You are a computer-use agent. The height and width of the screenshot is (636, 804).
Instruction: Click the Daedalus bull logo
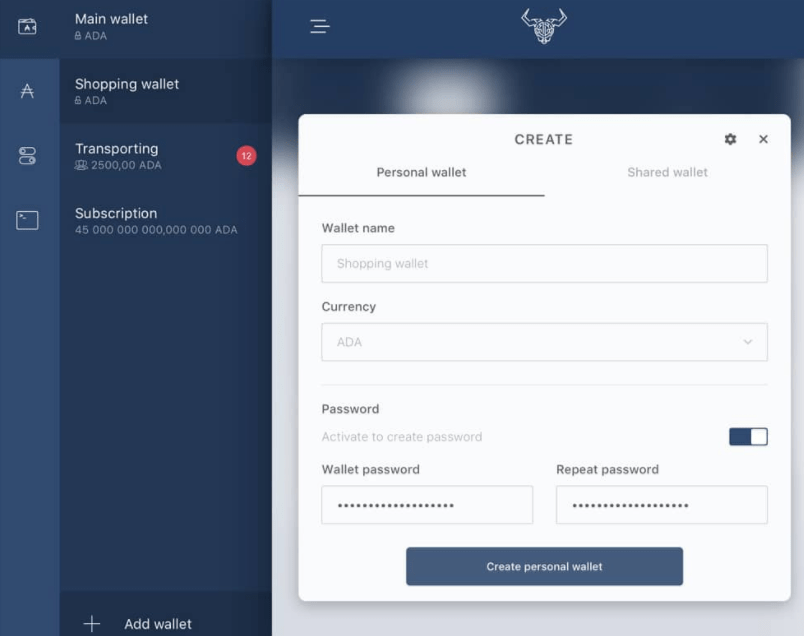(544, 26)
